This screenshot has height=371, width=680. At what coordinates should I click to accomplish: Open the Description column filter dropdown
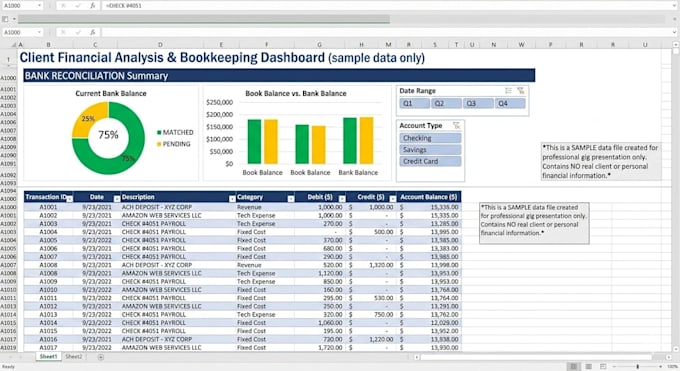[x=232, y=198]
